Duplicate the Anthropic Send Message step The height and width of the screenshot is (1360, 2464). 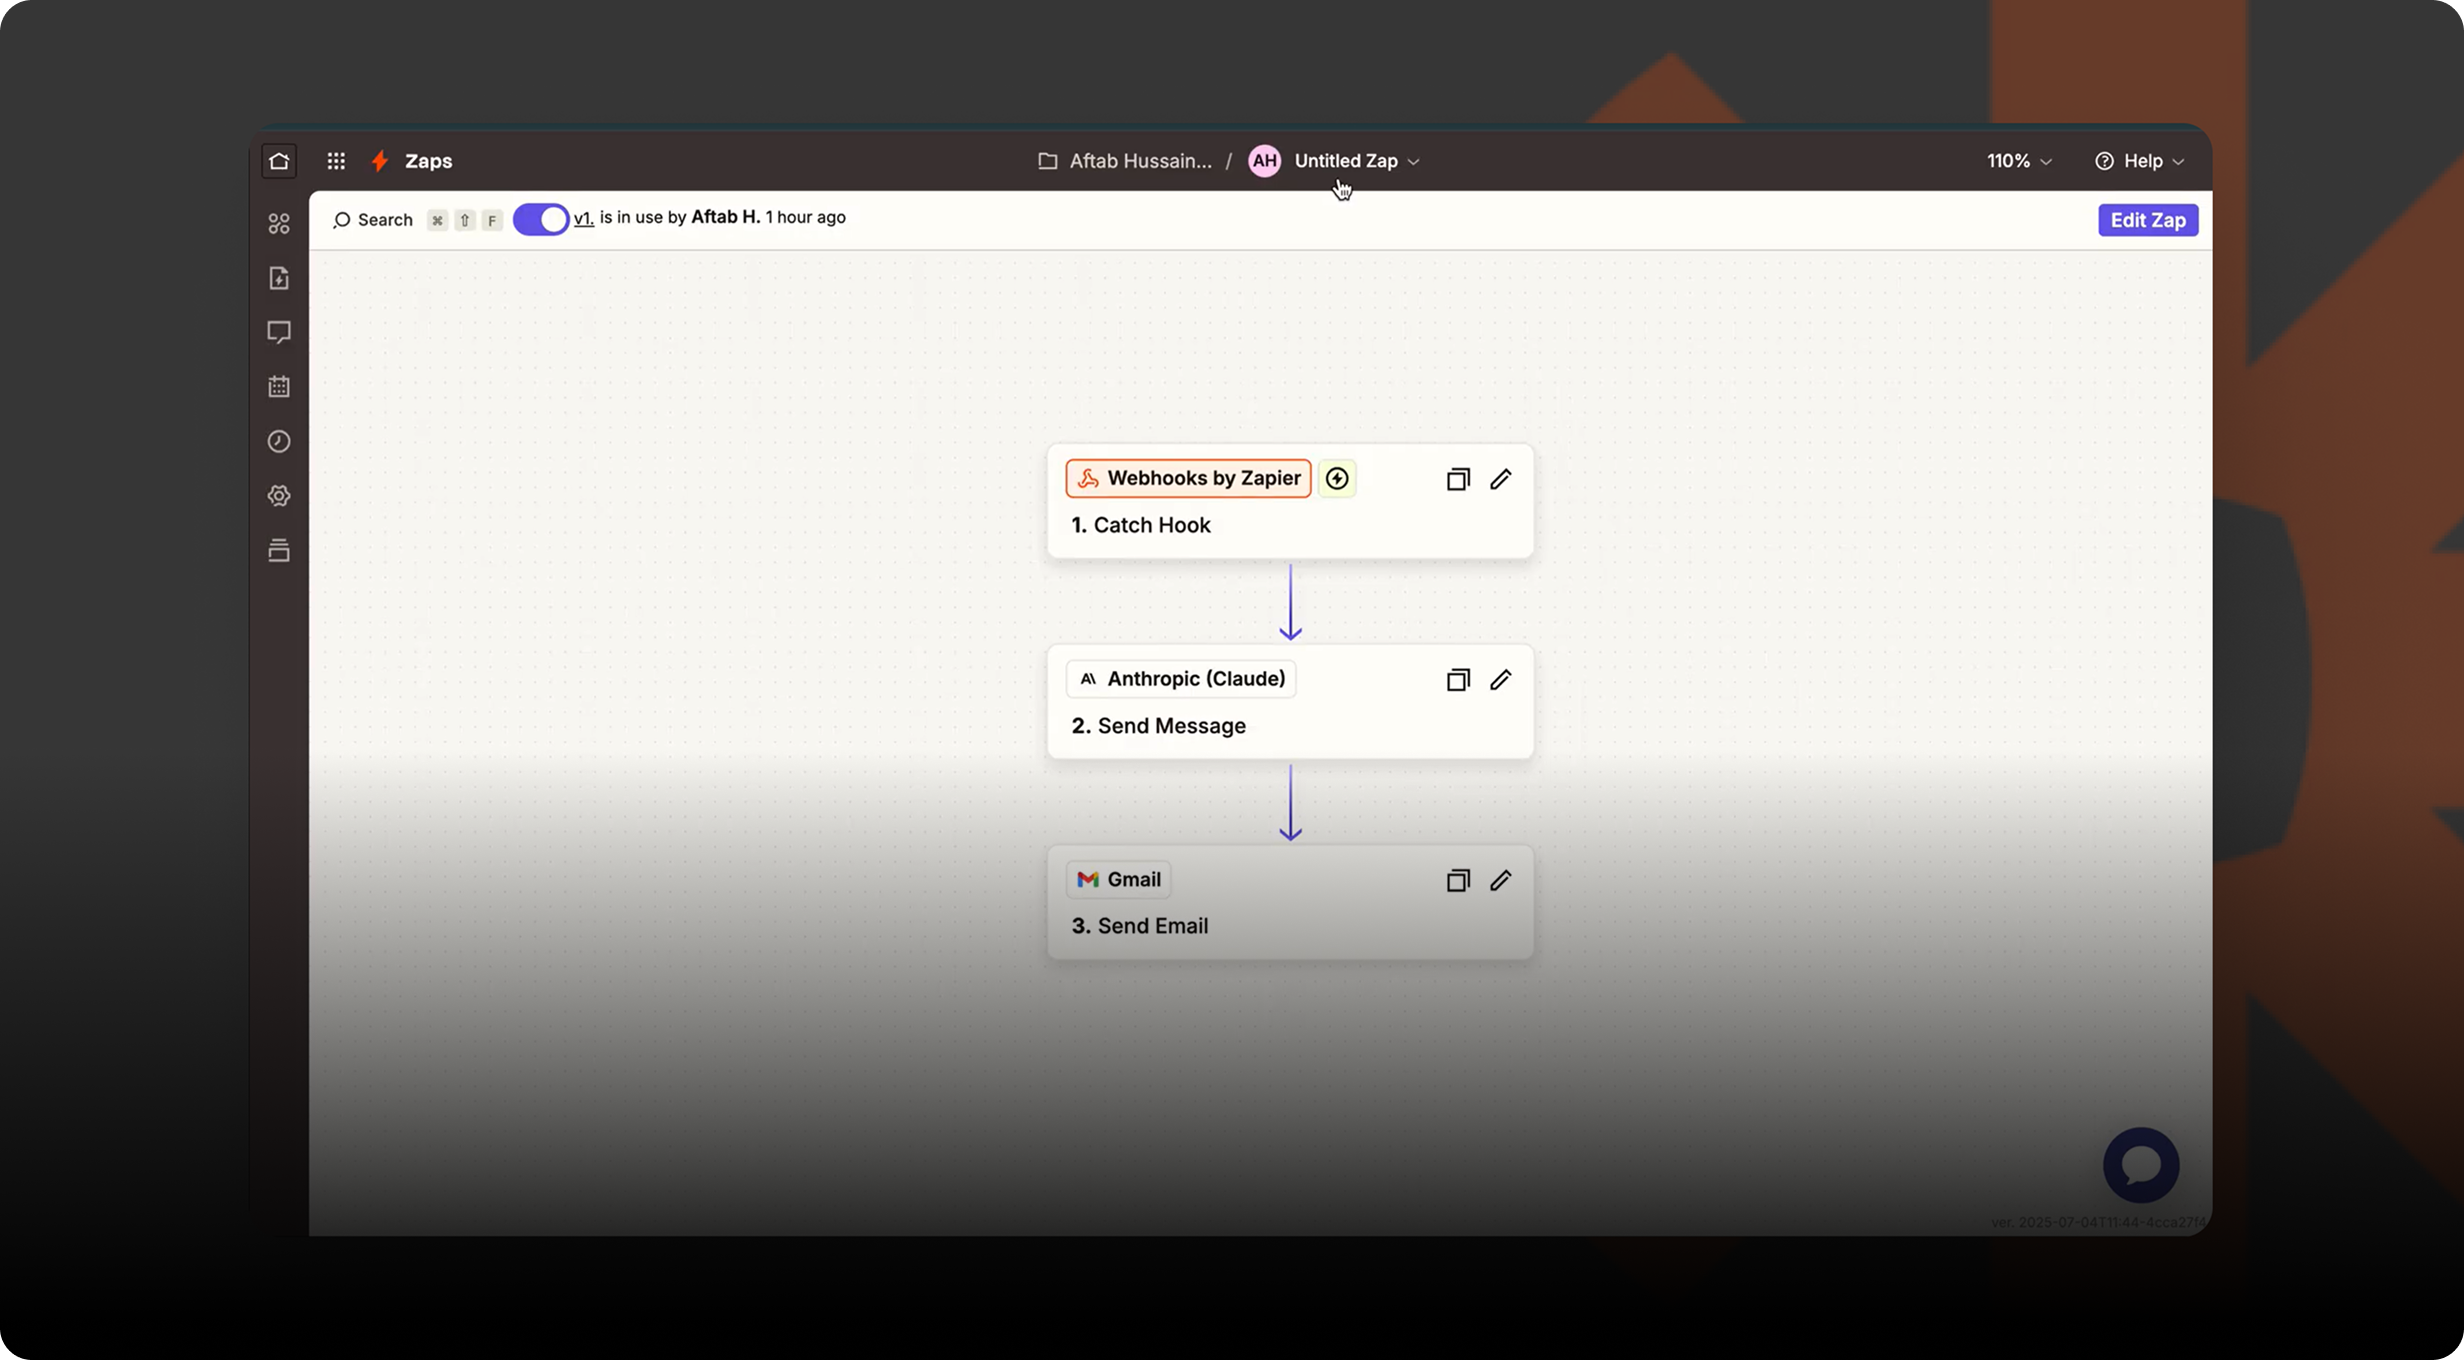[1458, 680]
